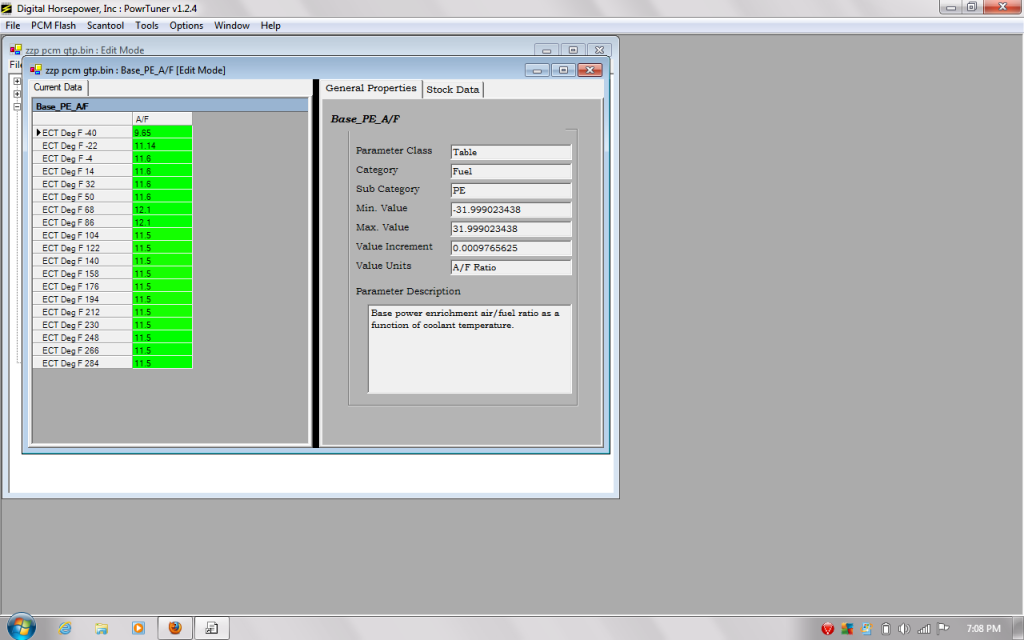Open the Action Center flag icon
The height and width of the screenshot is (640, 1024).
(943, 629)
